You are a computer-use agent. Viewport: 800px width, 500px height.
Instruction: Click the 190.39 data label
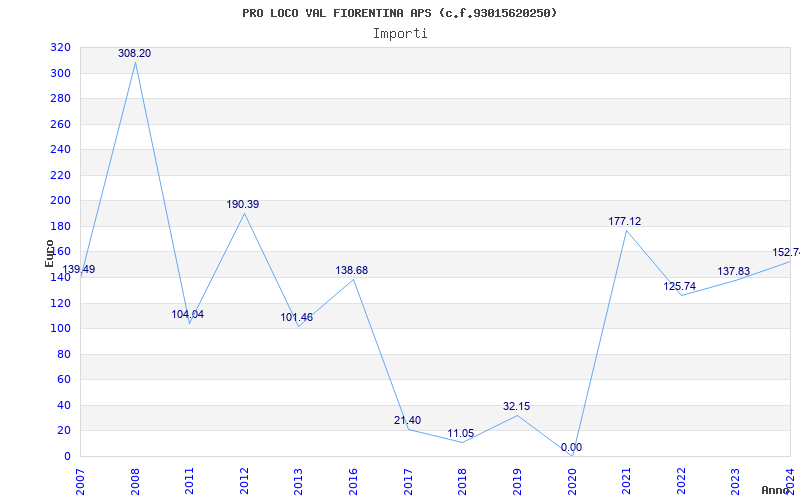click(x=242, y=204)
